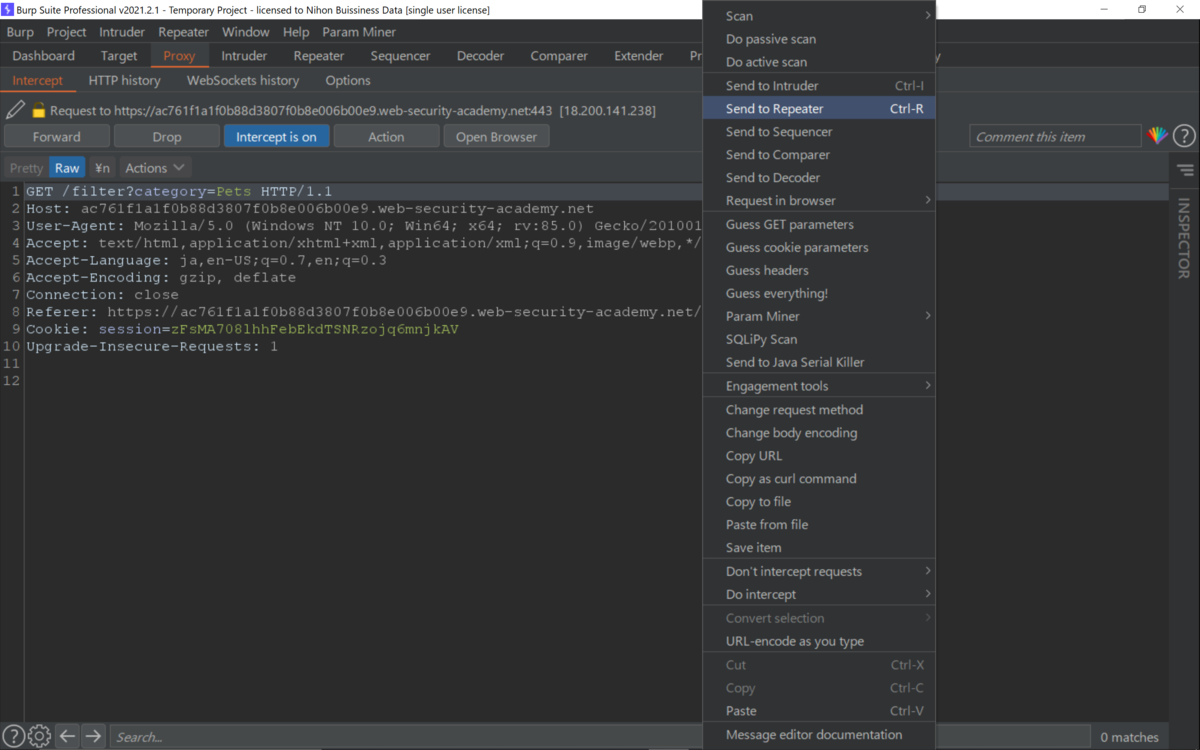Viewport: 1200px width, 750px height.
Task: Open the Help menu
Action: 296,32
